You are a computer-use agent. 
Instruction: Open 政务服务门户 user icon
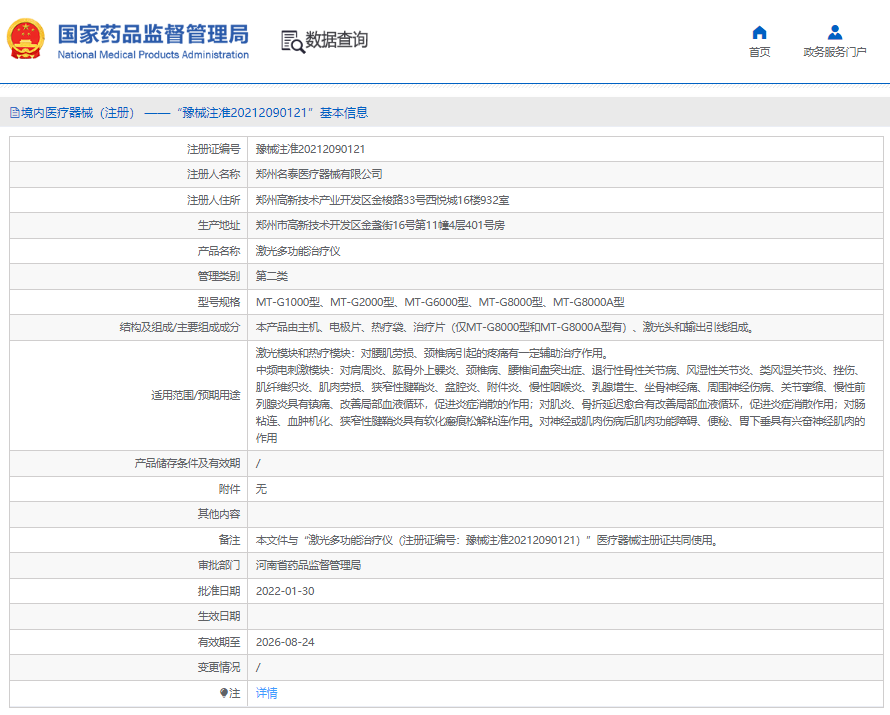(834, 32)
